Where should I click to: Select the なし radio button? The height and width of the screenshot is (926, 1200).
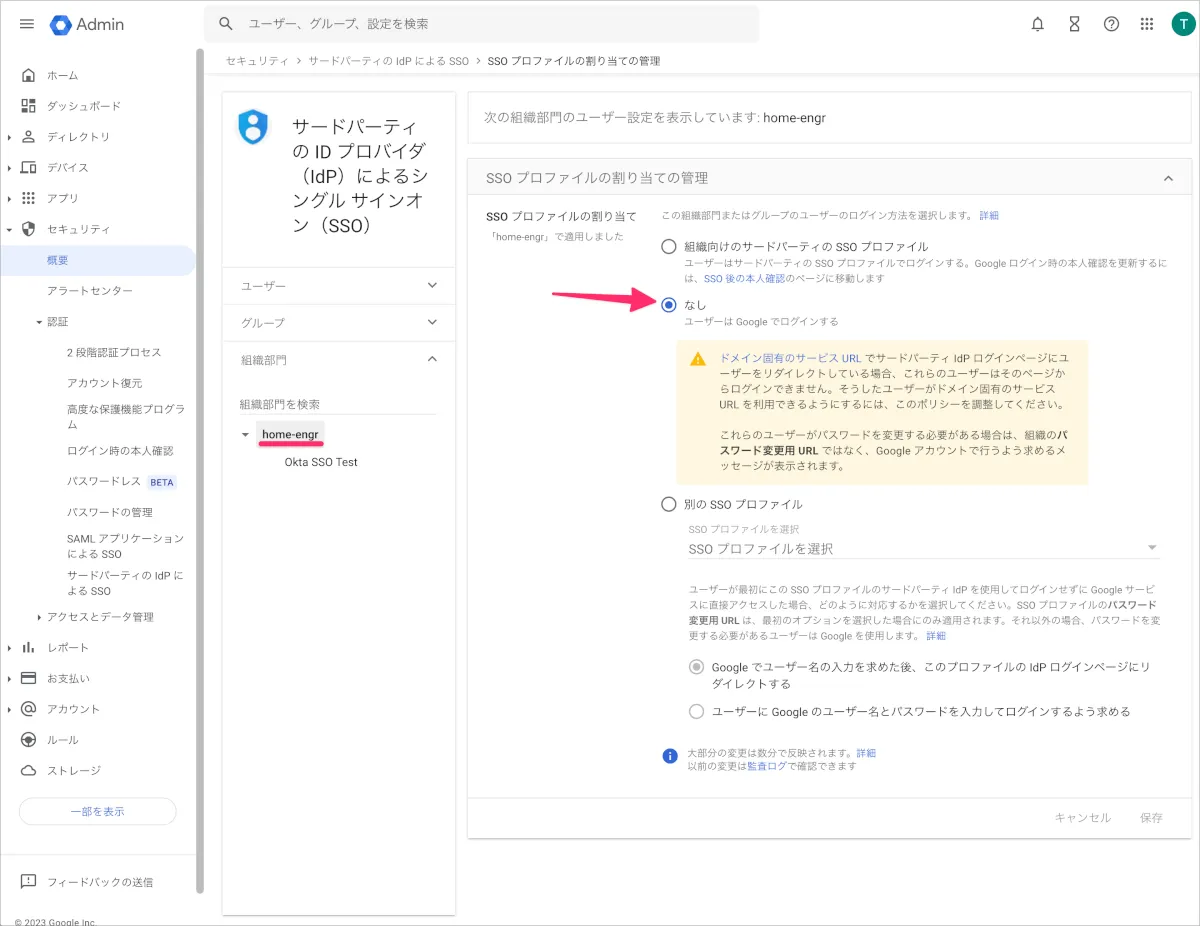click(x=669, y=304)
